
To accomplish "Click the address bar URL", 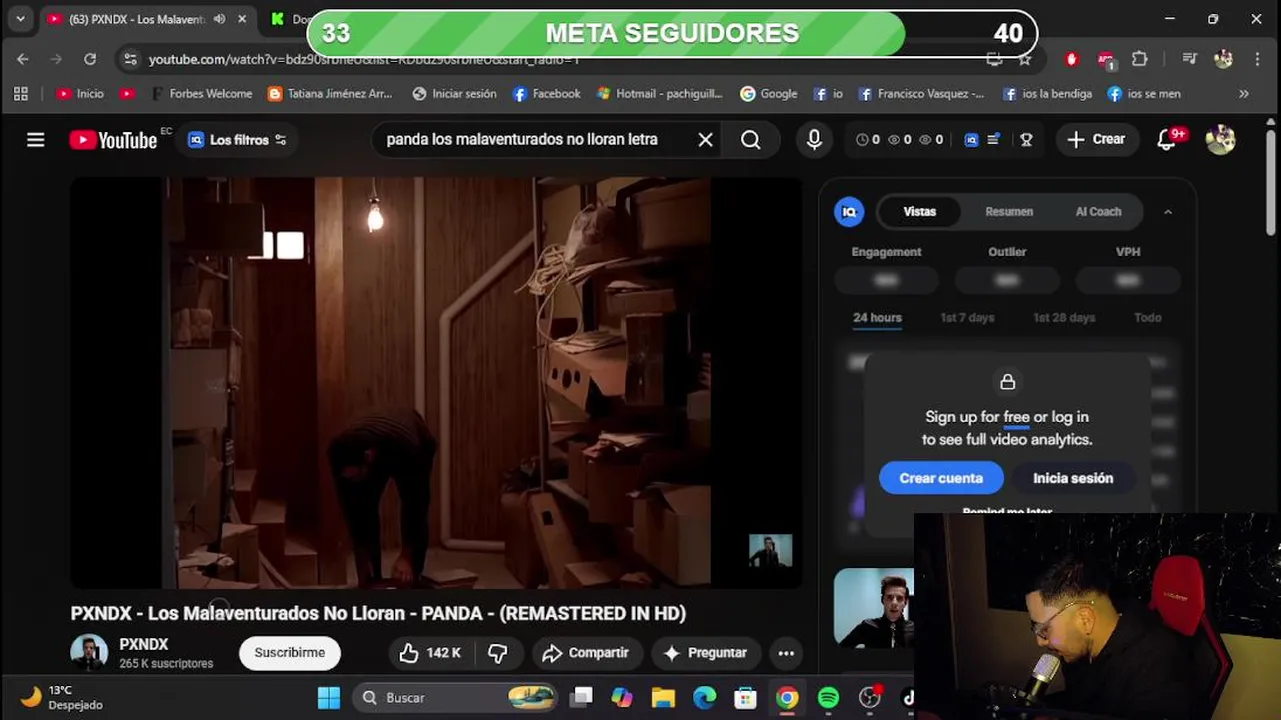I will (x=364, y=60).
